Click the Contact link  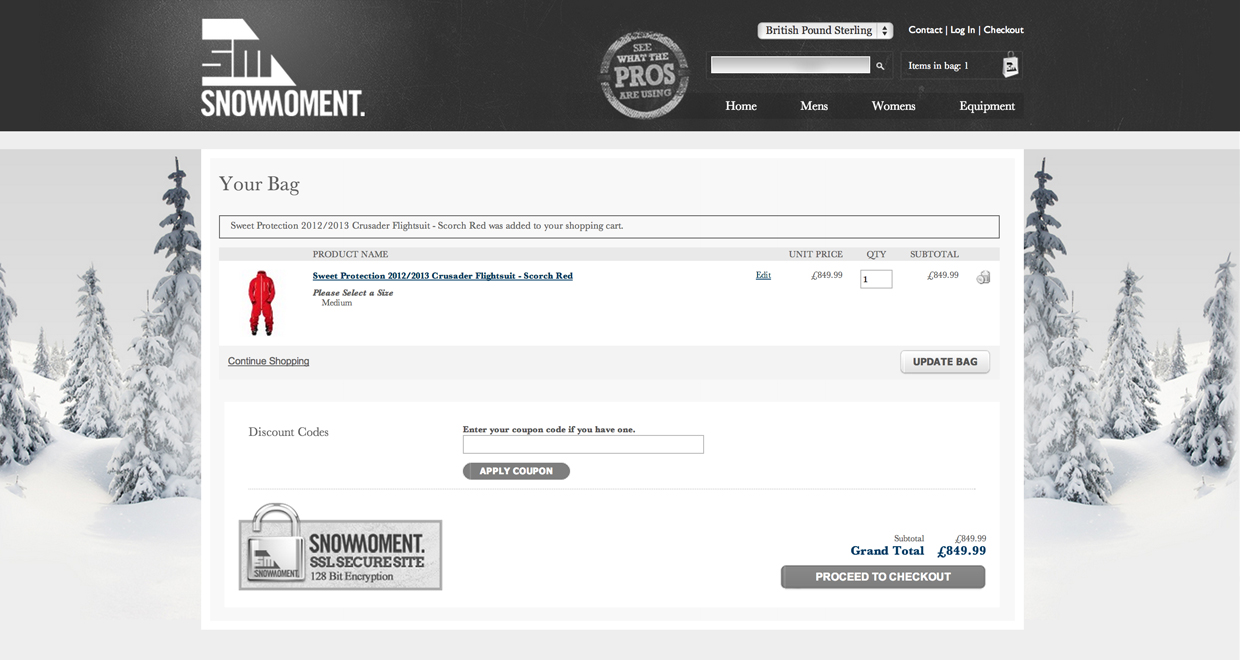pos(925,30)
